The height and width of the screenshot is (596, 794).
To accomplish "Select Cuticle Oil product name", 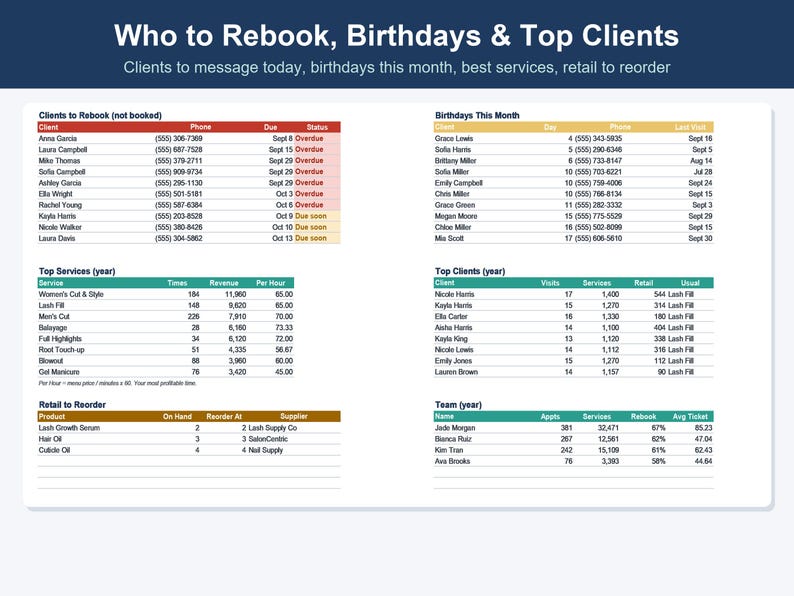I will [54, 450].
